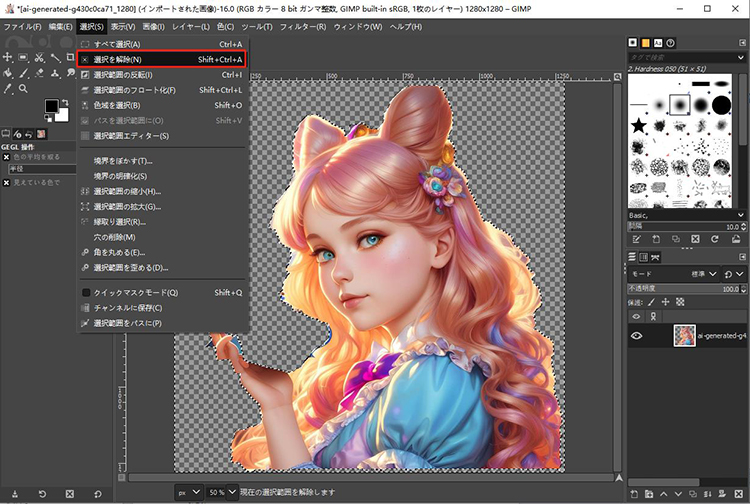The image size is (750, 504).
Task: Click the Create new brush icon
Action: click(x=656, y=239)
